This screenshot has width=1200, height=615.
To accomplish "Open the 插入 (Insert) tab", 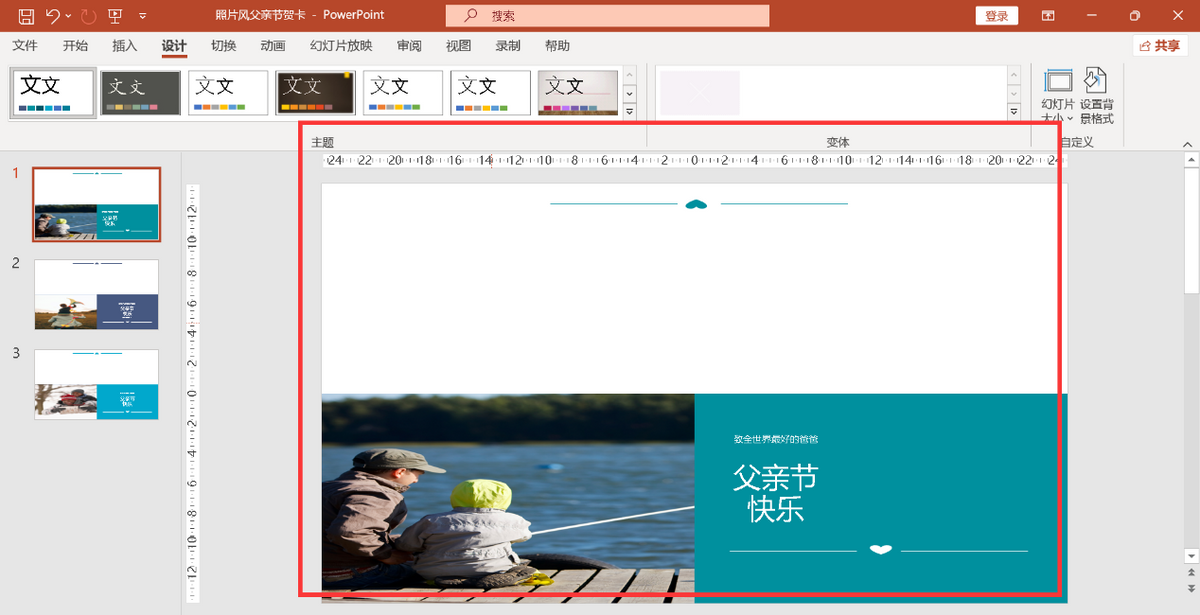I will (x=125, y=46).
